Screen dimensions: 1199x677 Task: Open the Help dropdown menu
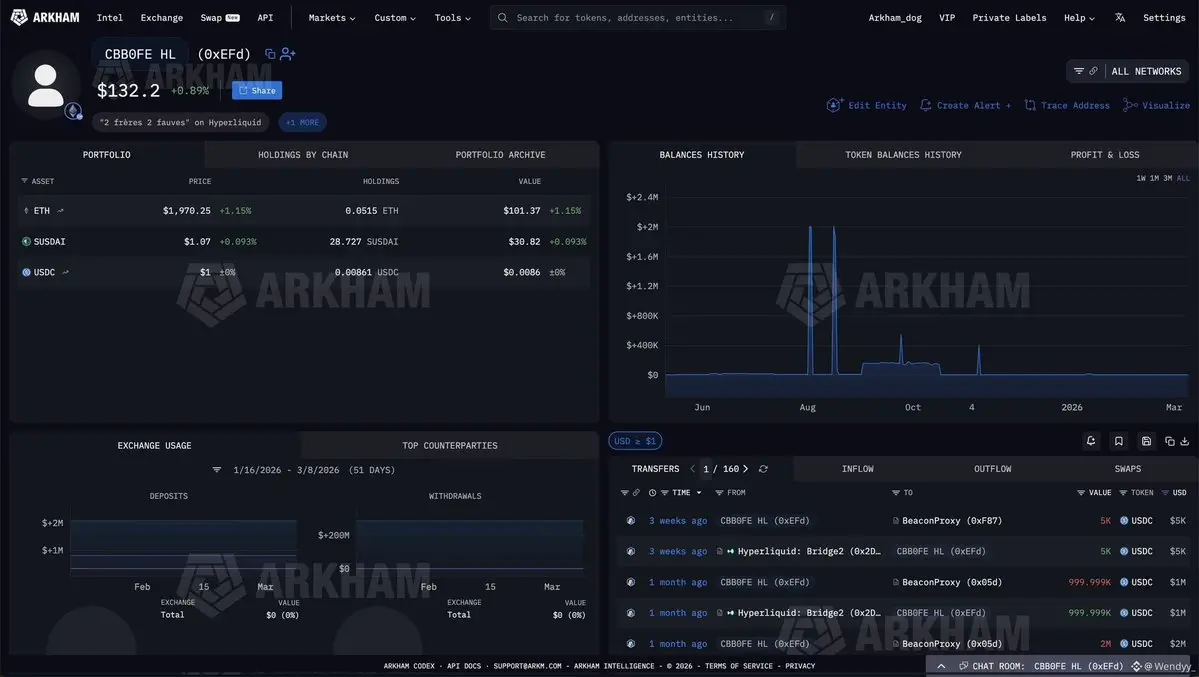pyautogui.click(x=1079, y=18)
